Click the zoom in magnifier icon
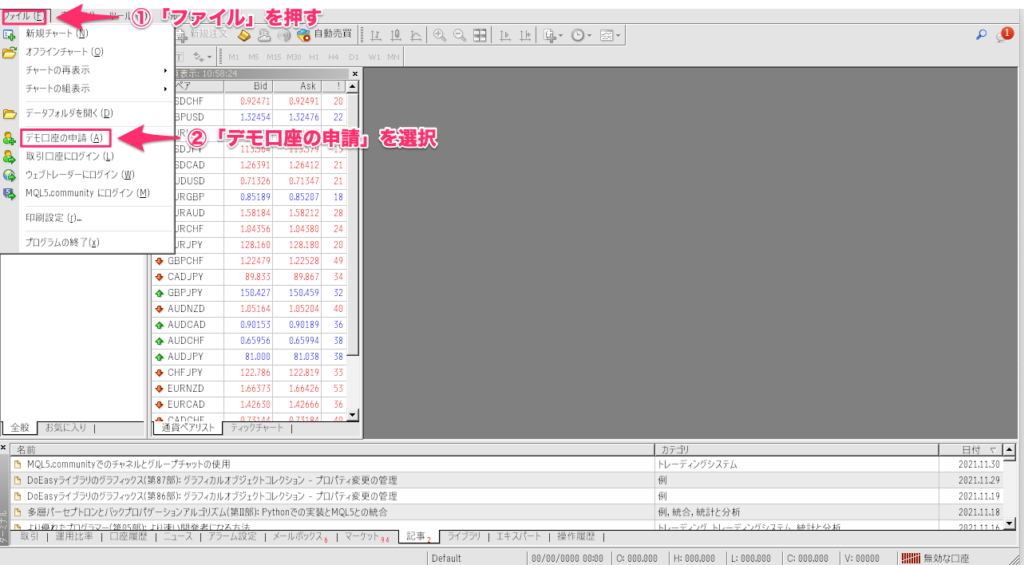This screenshot has height=565, width=1024. tap(439, 35)
